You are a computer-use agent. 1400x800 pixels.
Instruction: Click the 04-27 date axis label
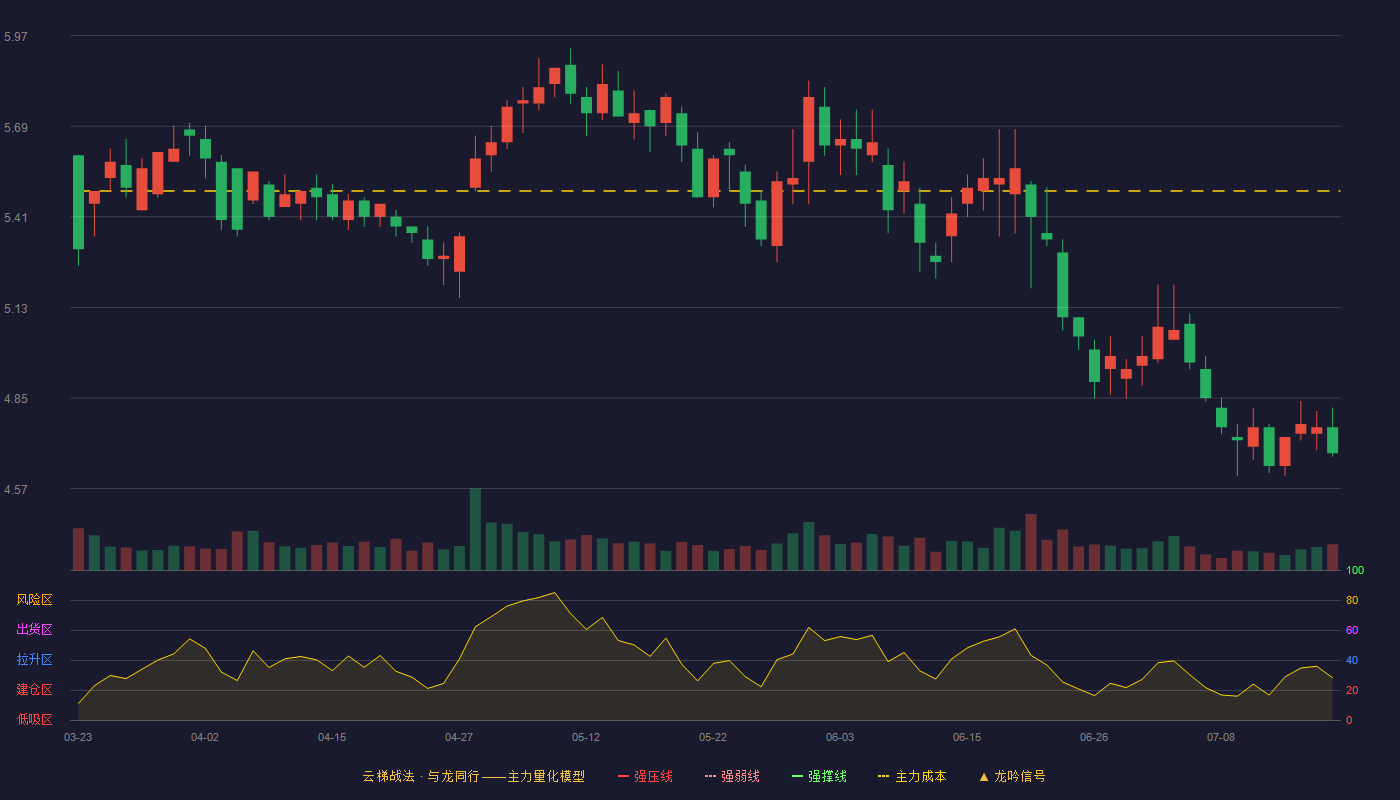[x=459, y=737]
